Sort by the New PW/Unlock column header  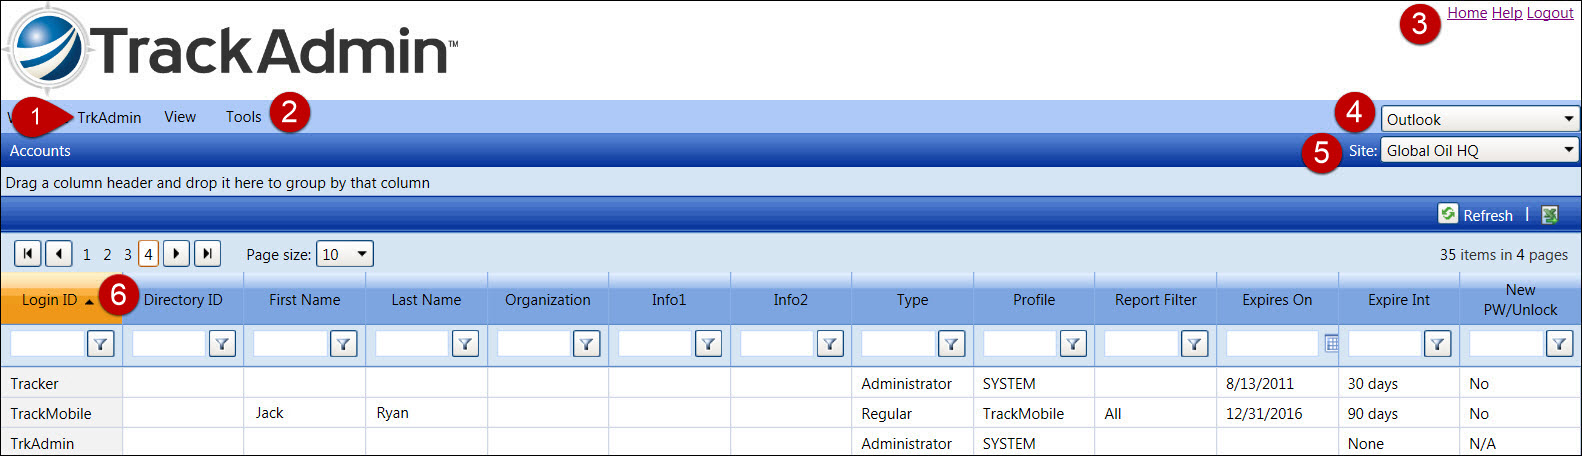point(1520,299)
